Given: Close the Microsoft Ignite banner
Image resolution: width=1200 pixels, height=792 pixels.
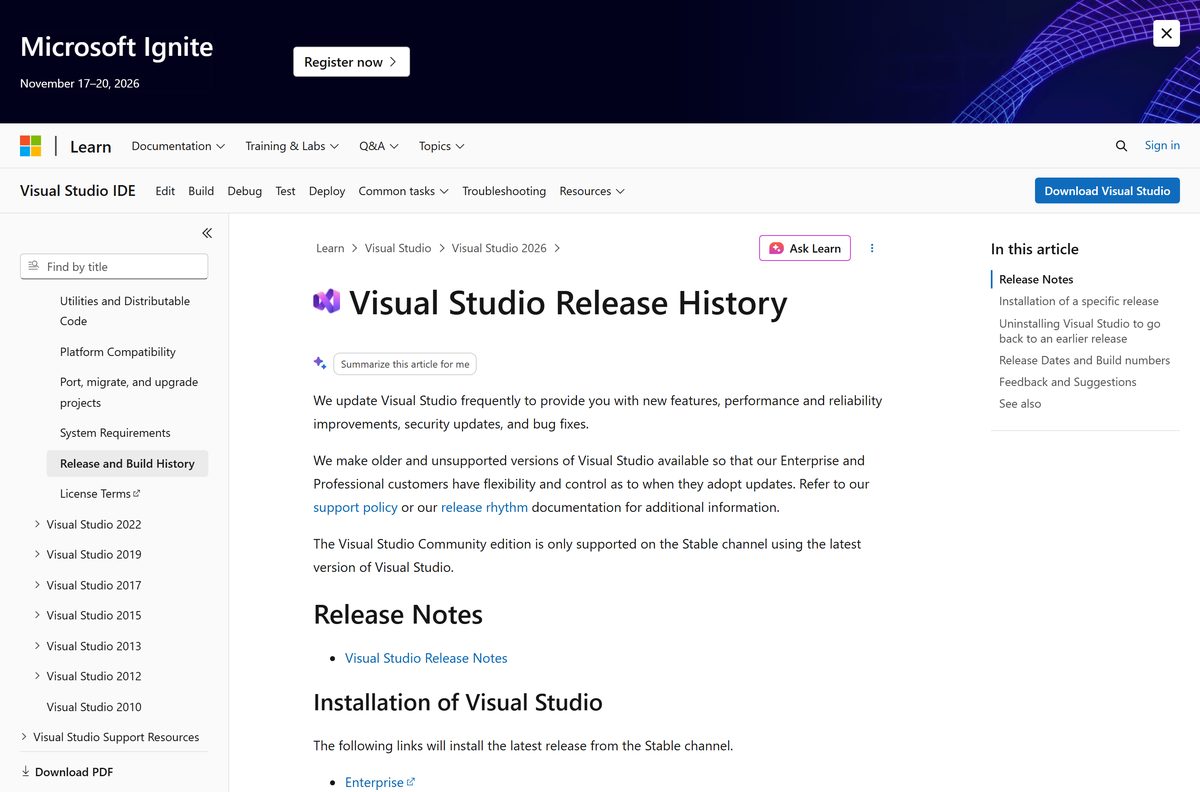Looking at the screenshot, I should tap(1166, 33).
